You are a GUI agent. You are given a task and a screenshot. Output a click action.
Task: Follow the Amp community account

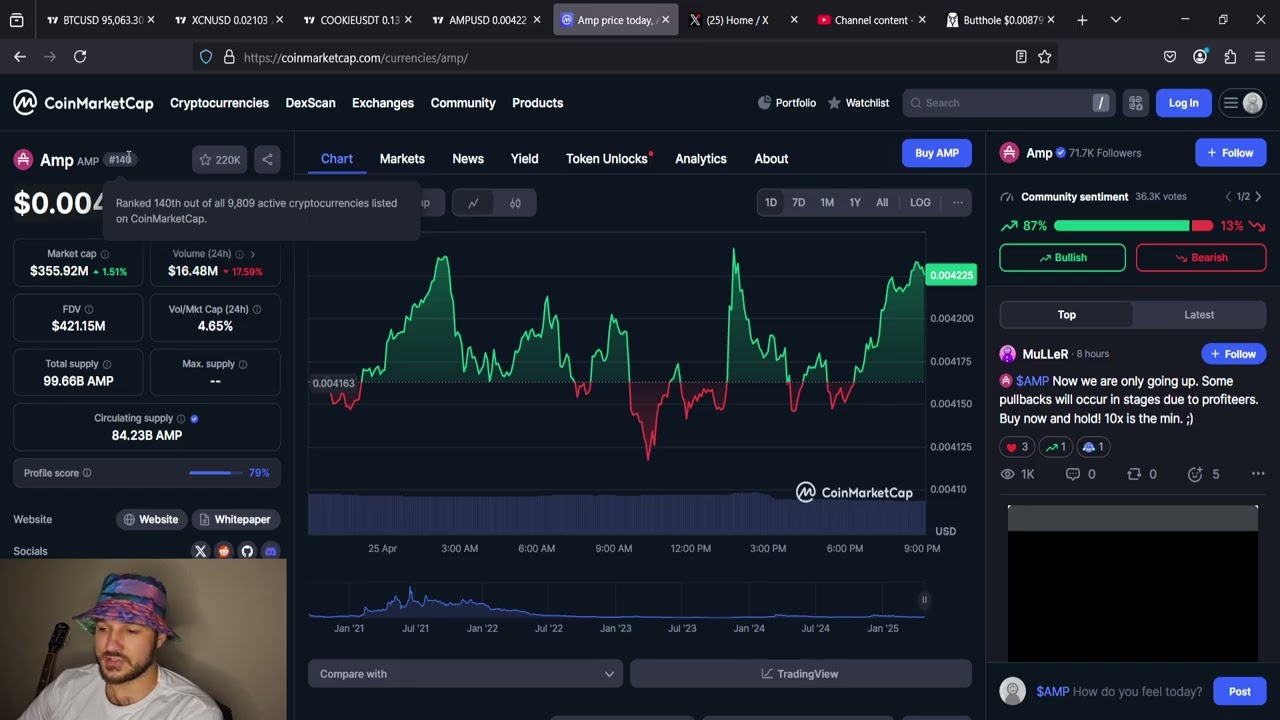(x=1230, y=153)
